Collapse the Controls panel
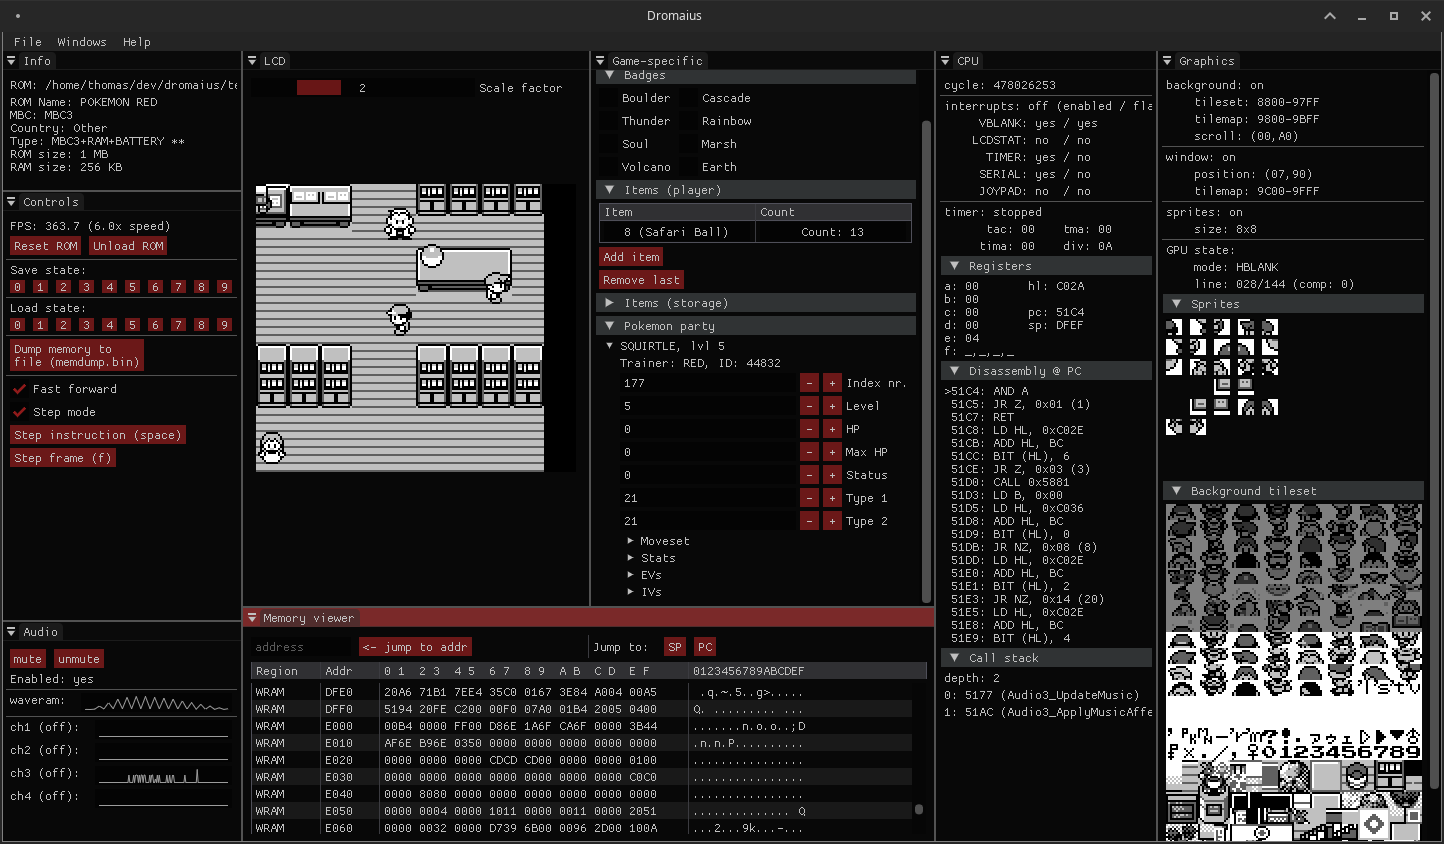Image resolution: width=1444 pixels, height=844 pixels. click(11, 202)
